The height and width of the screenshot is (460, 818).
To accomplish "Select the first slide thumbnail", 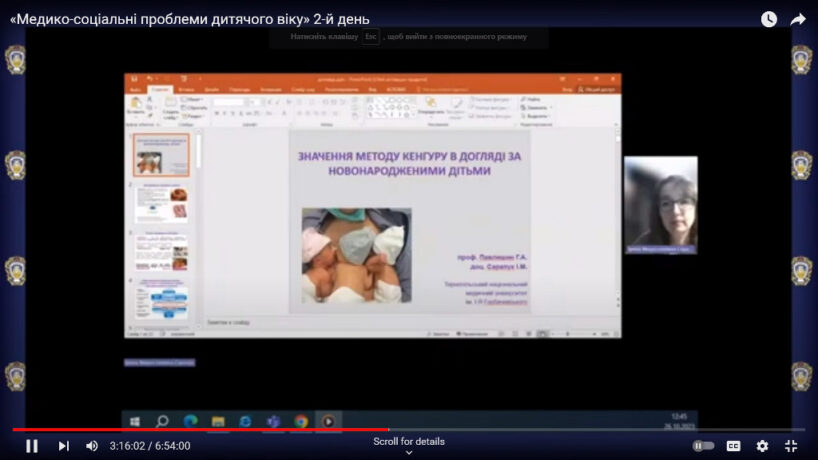I will click(x=160, y=155).
